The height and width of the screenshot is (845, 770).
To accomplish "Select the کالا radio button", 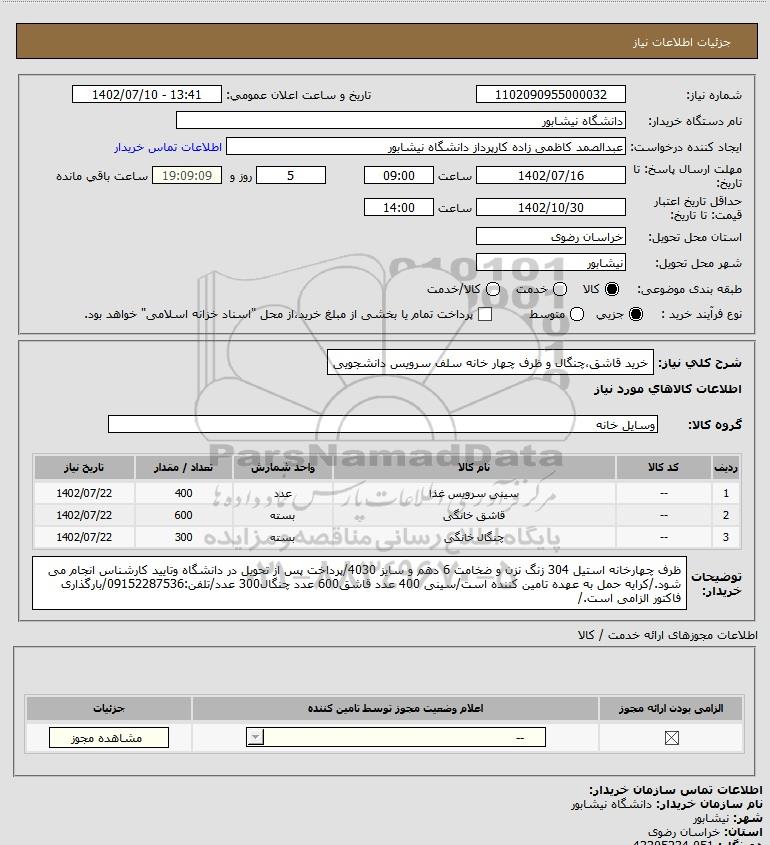I will [612, 289].
